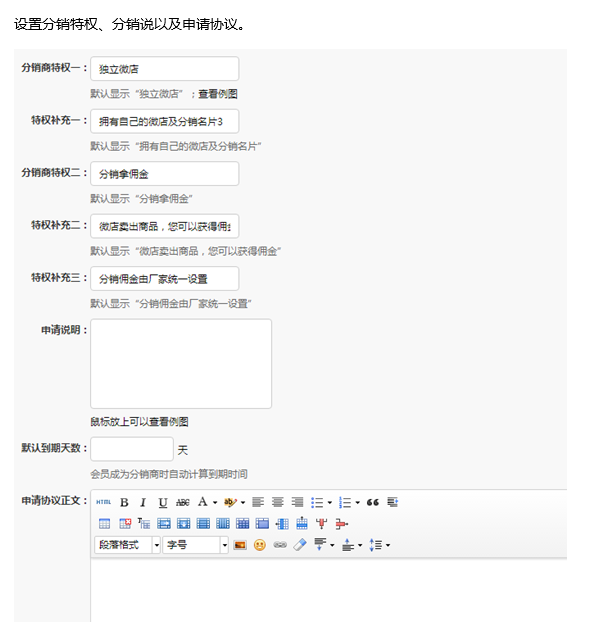Apply bold formatting in editor toolbar
Viewport: 590px width, 633px height.
click(x=124, y=502)
